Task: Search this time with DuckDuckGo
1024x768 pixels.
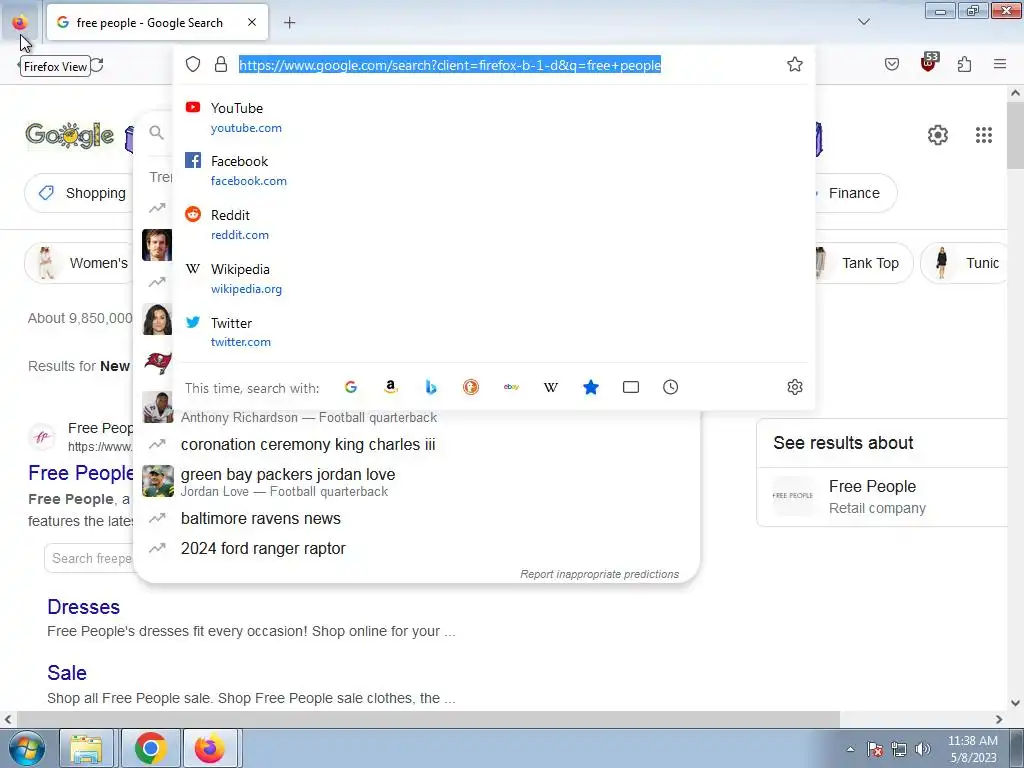Action: (471, 387)
